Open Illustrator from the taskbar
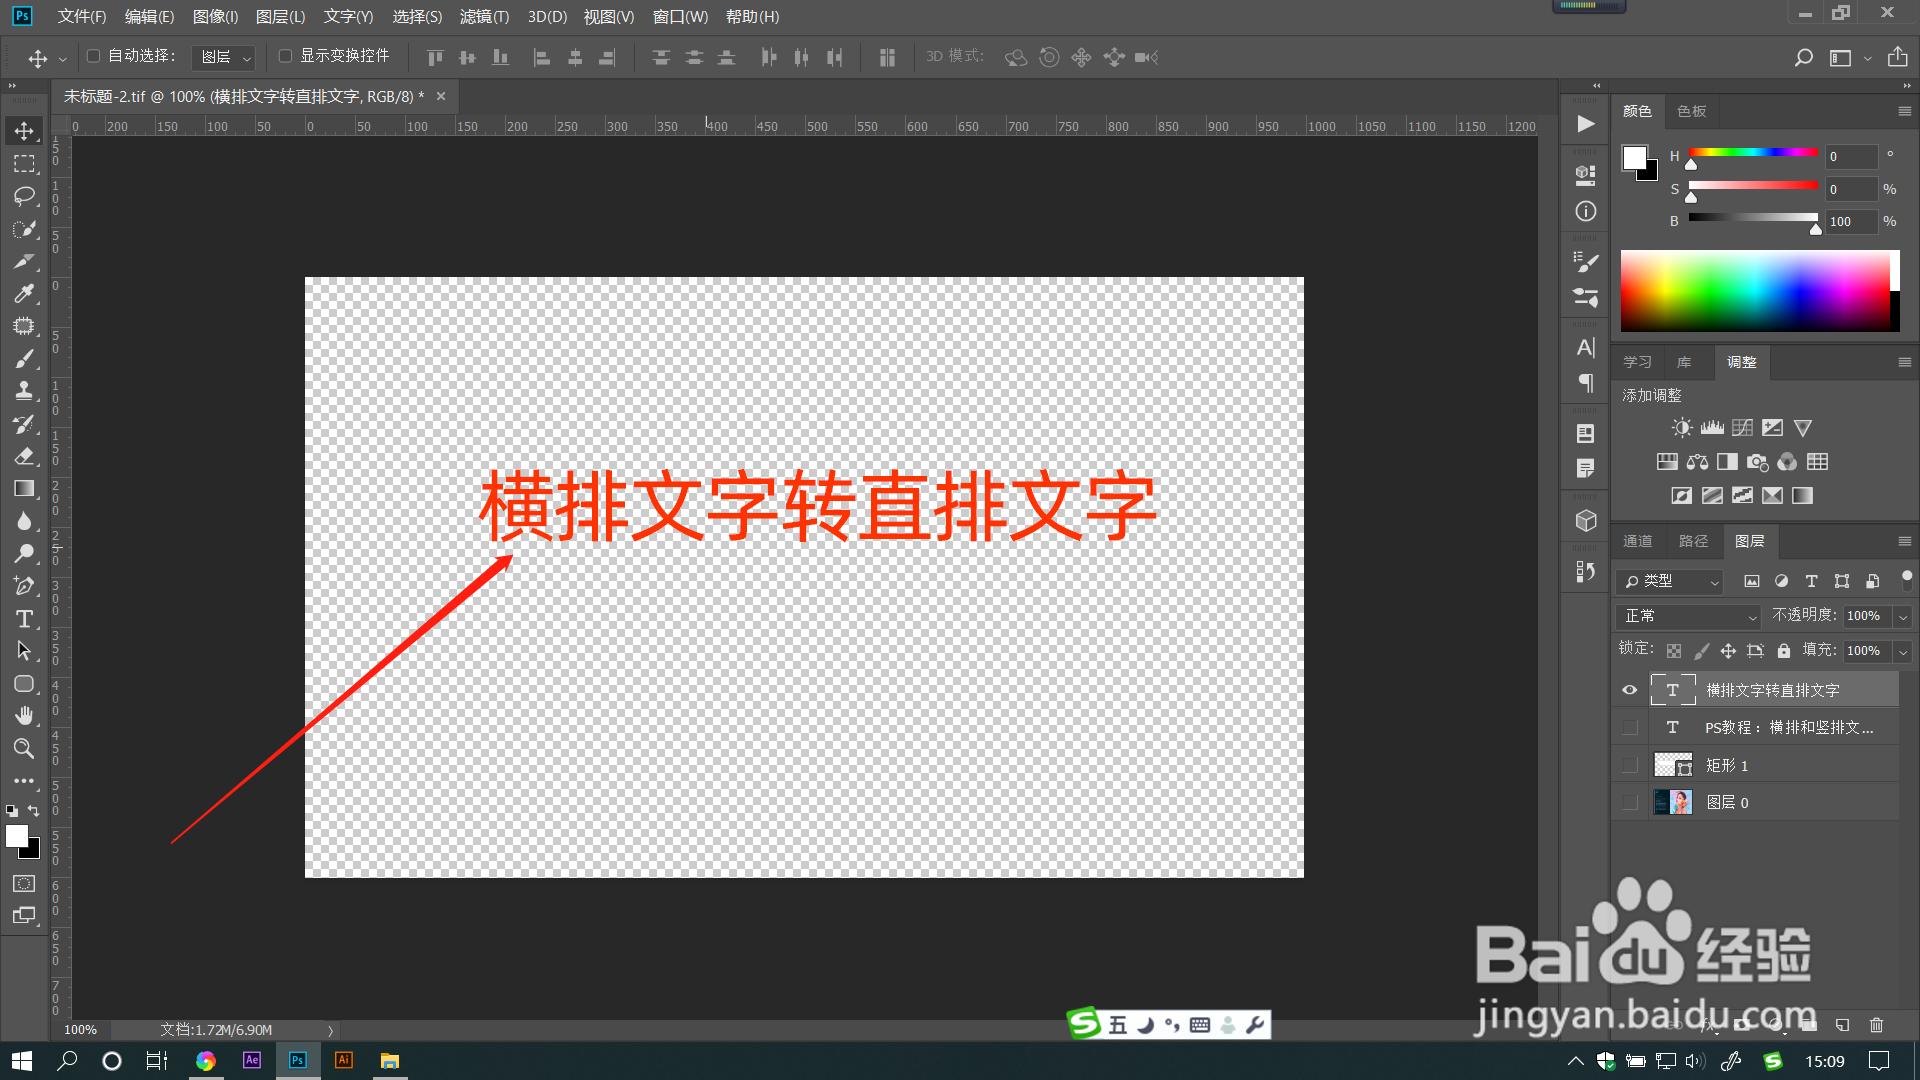Viewport: 1920px width, 1080px height. click(x=343, y=1060)
